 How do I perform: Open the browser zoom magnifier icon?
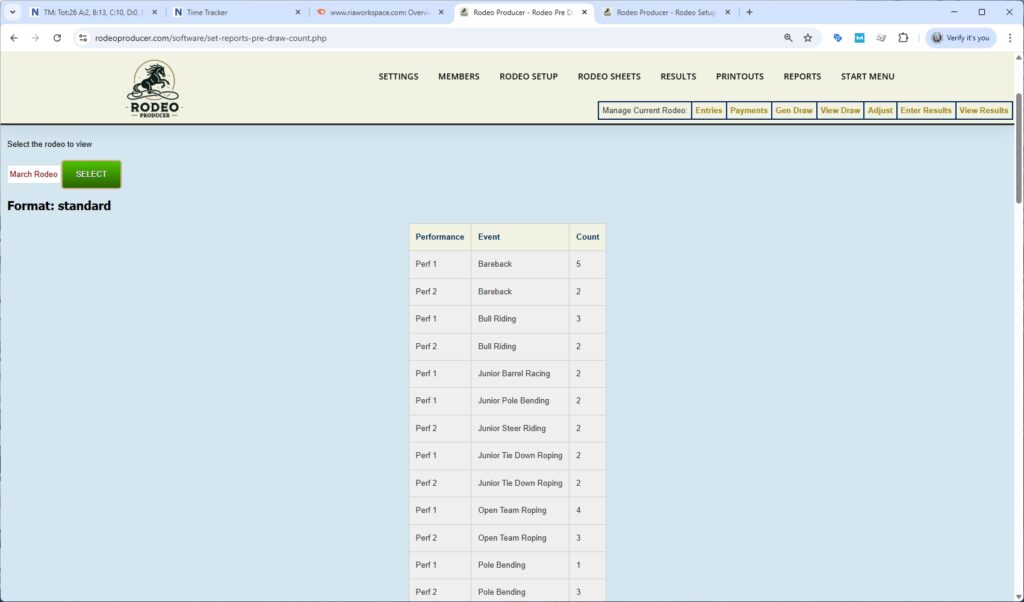coord(788,38)
